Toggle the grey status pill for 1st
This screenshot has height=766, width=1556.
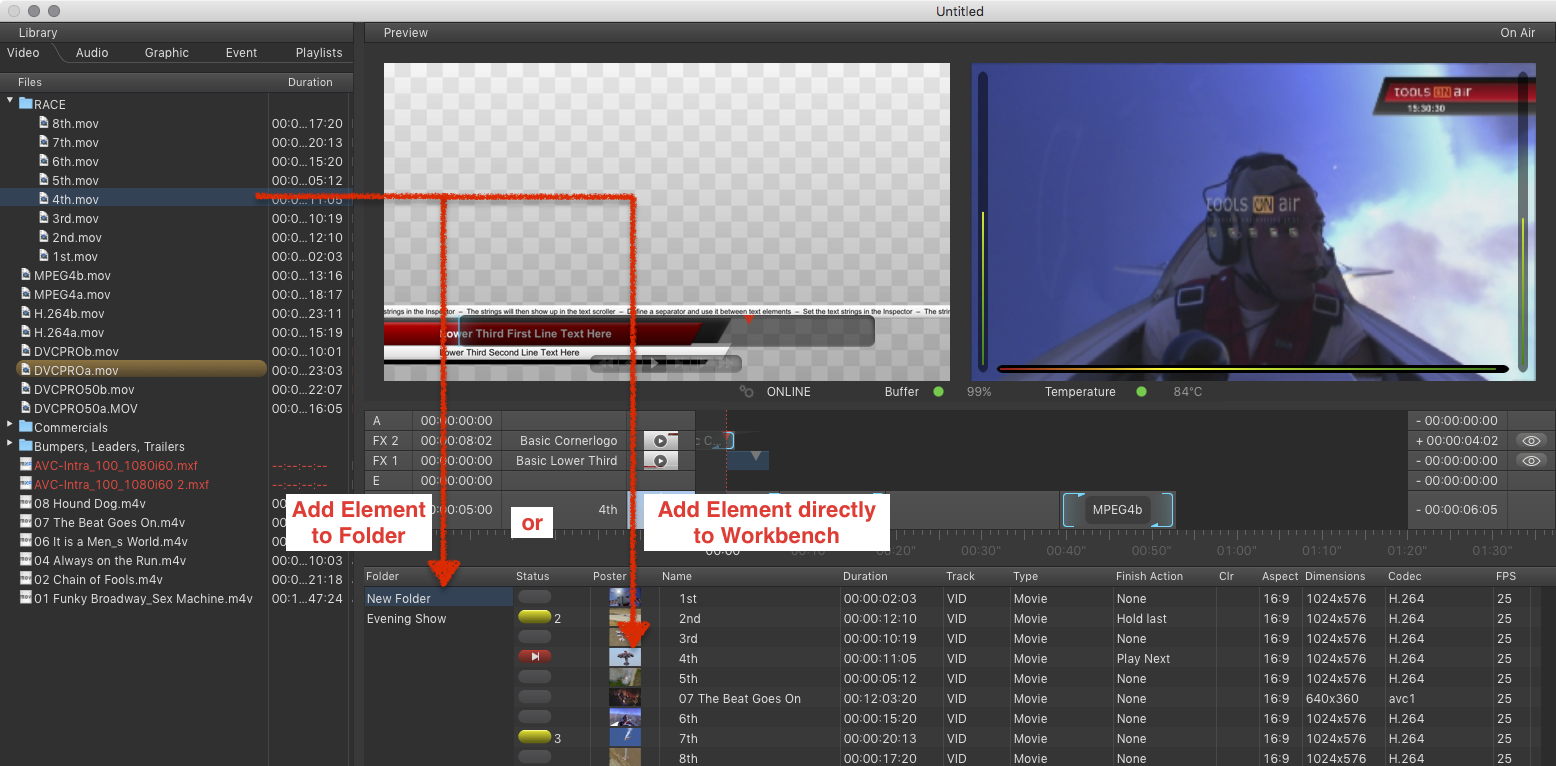click(534, 597)
